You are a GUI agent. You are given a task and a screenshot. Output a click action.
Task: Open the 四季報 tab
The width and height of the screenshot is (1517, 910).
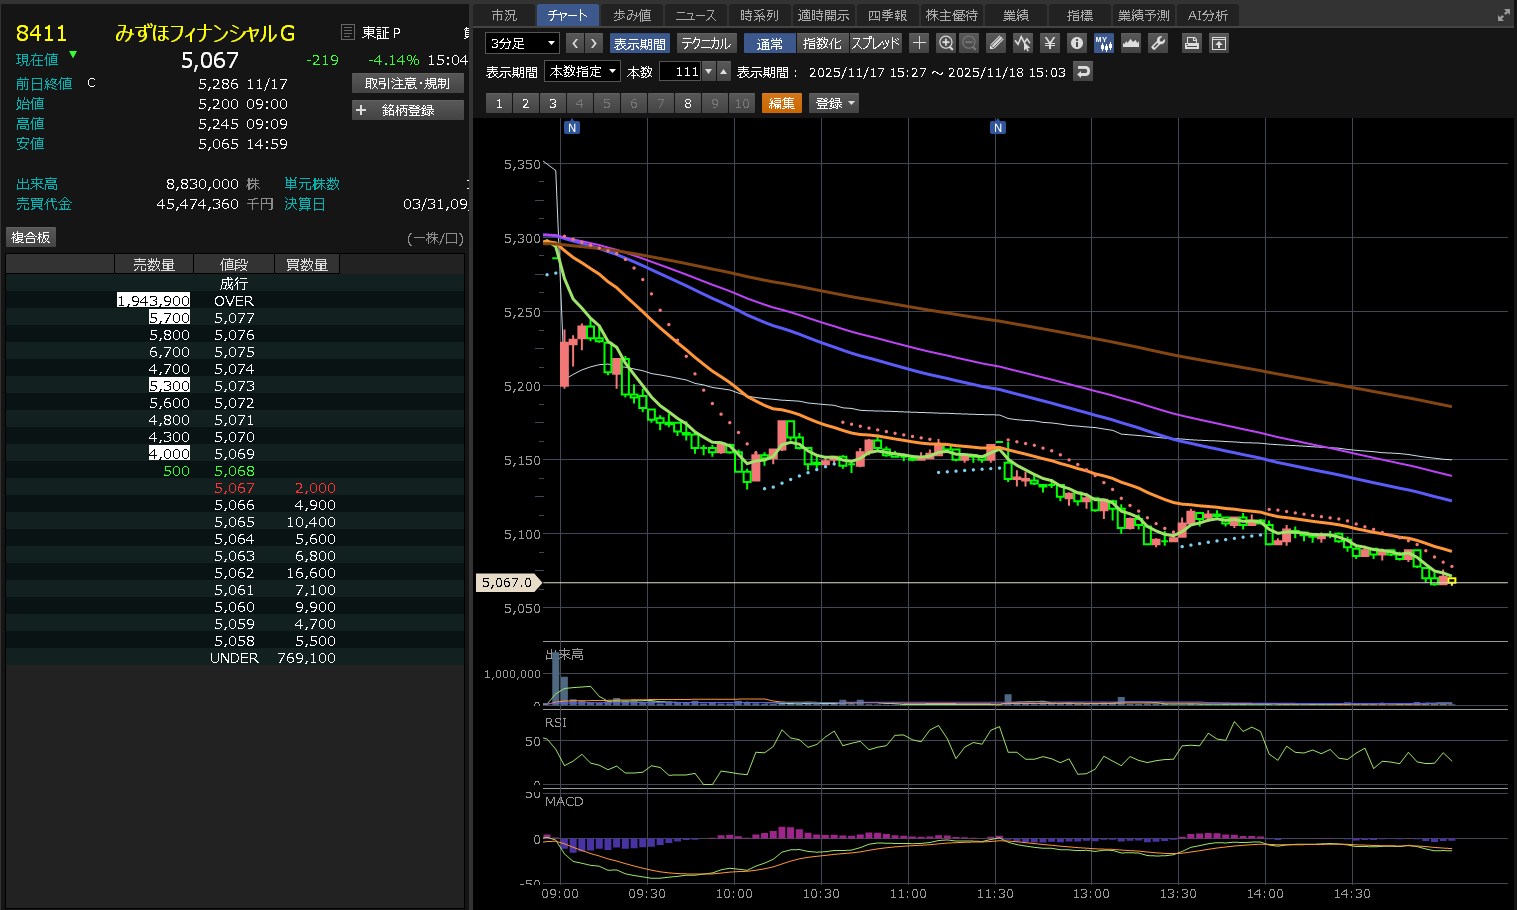point(887,15)
